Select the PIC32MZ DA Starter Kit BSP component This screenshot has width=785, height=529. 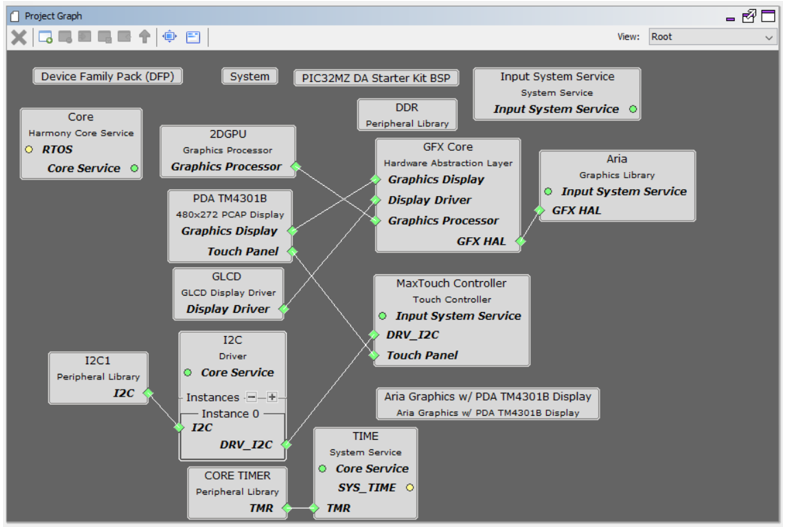[376, 78]
